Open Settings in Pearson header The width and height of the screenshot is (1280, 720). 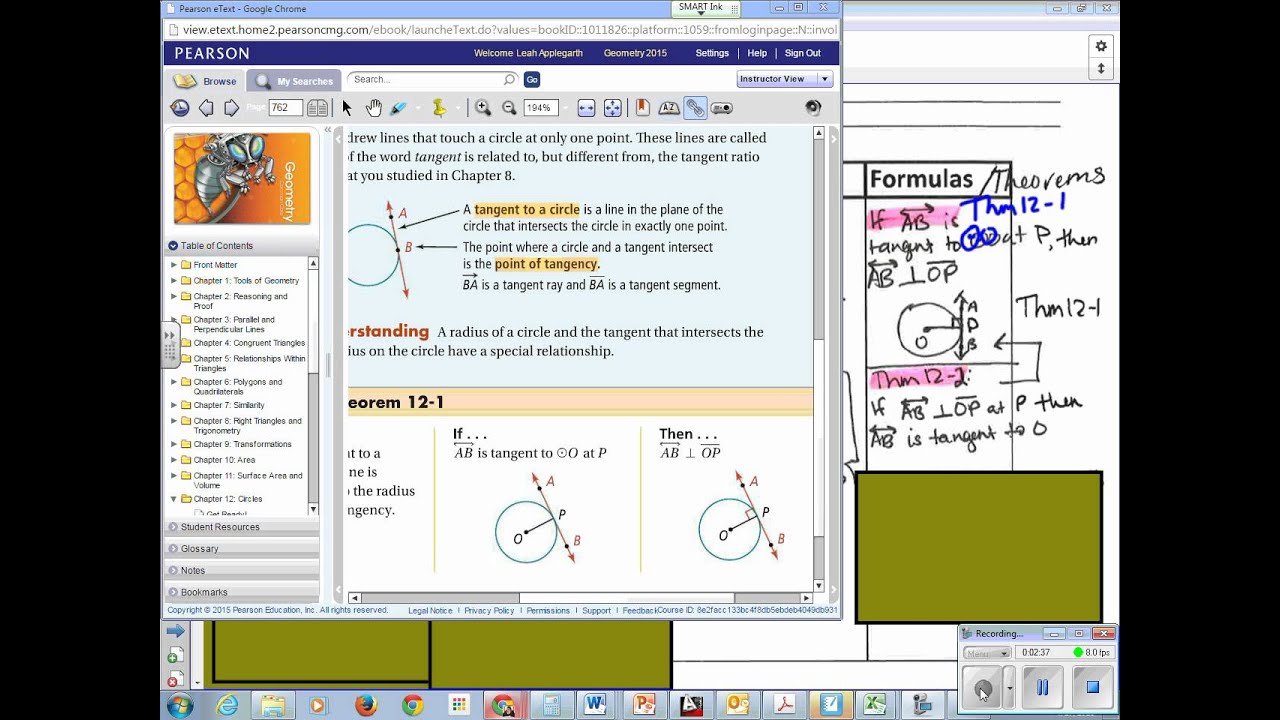pos(712,53)
